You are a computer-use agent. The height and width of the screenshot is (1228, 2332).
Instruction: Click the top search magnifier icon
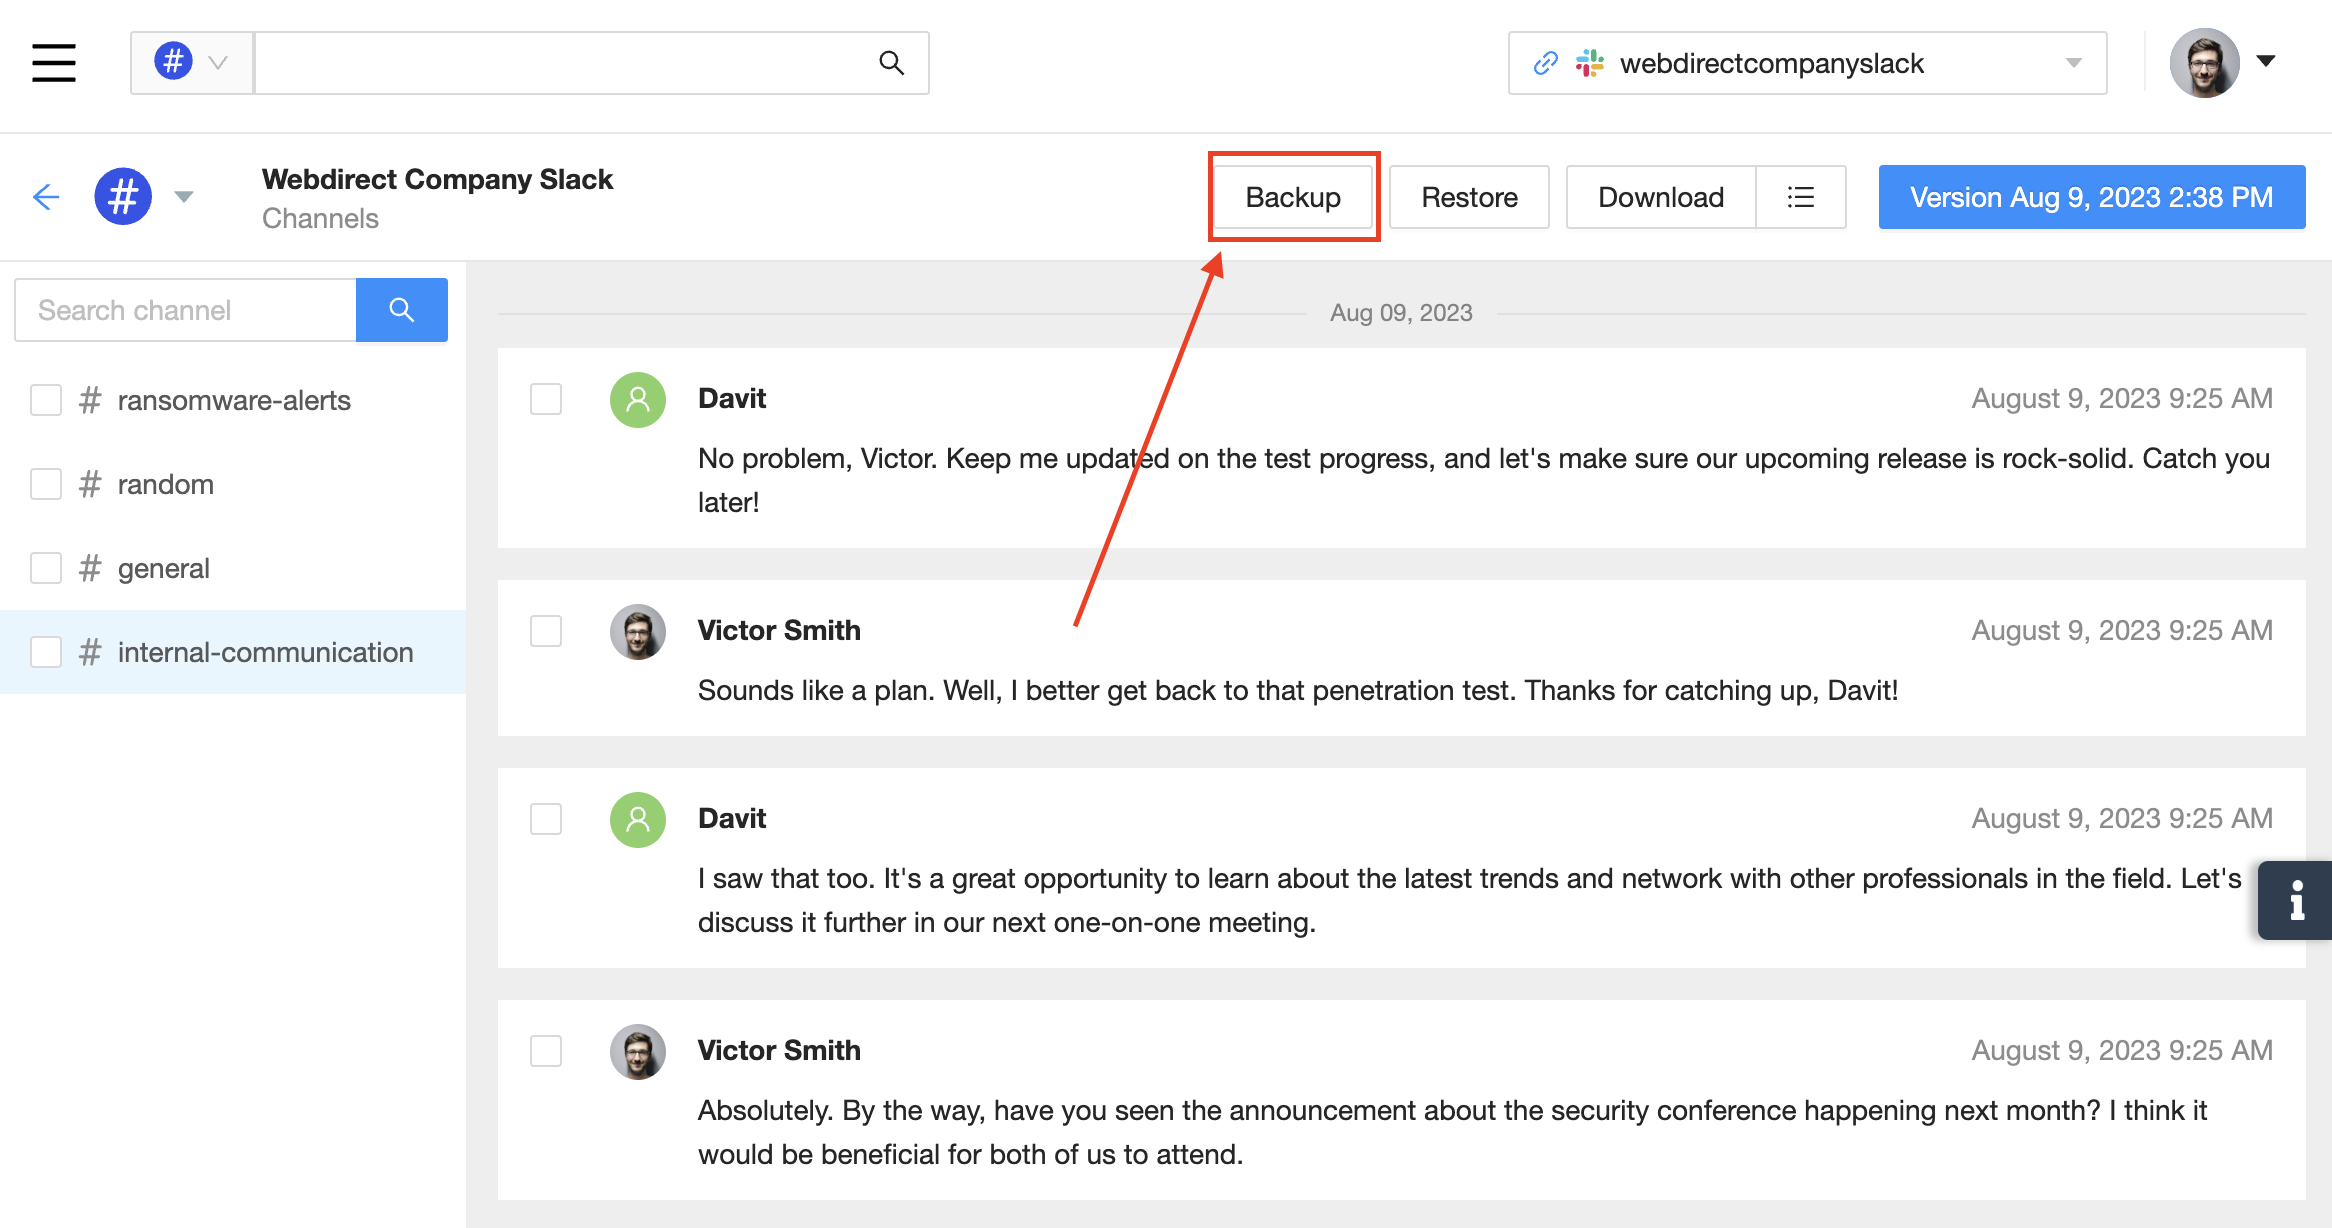pyautogui.click(x=891, y=63)
